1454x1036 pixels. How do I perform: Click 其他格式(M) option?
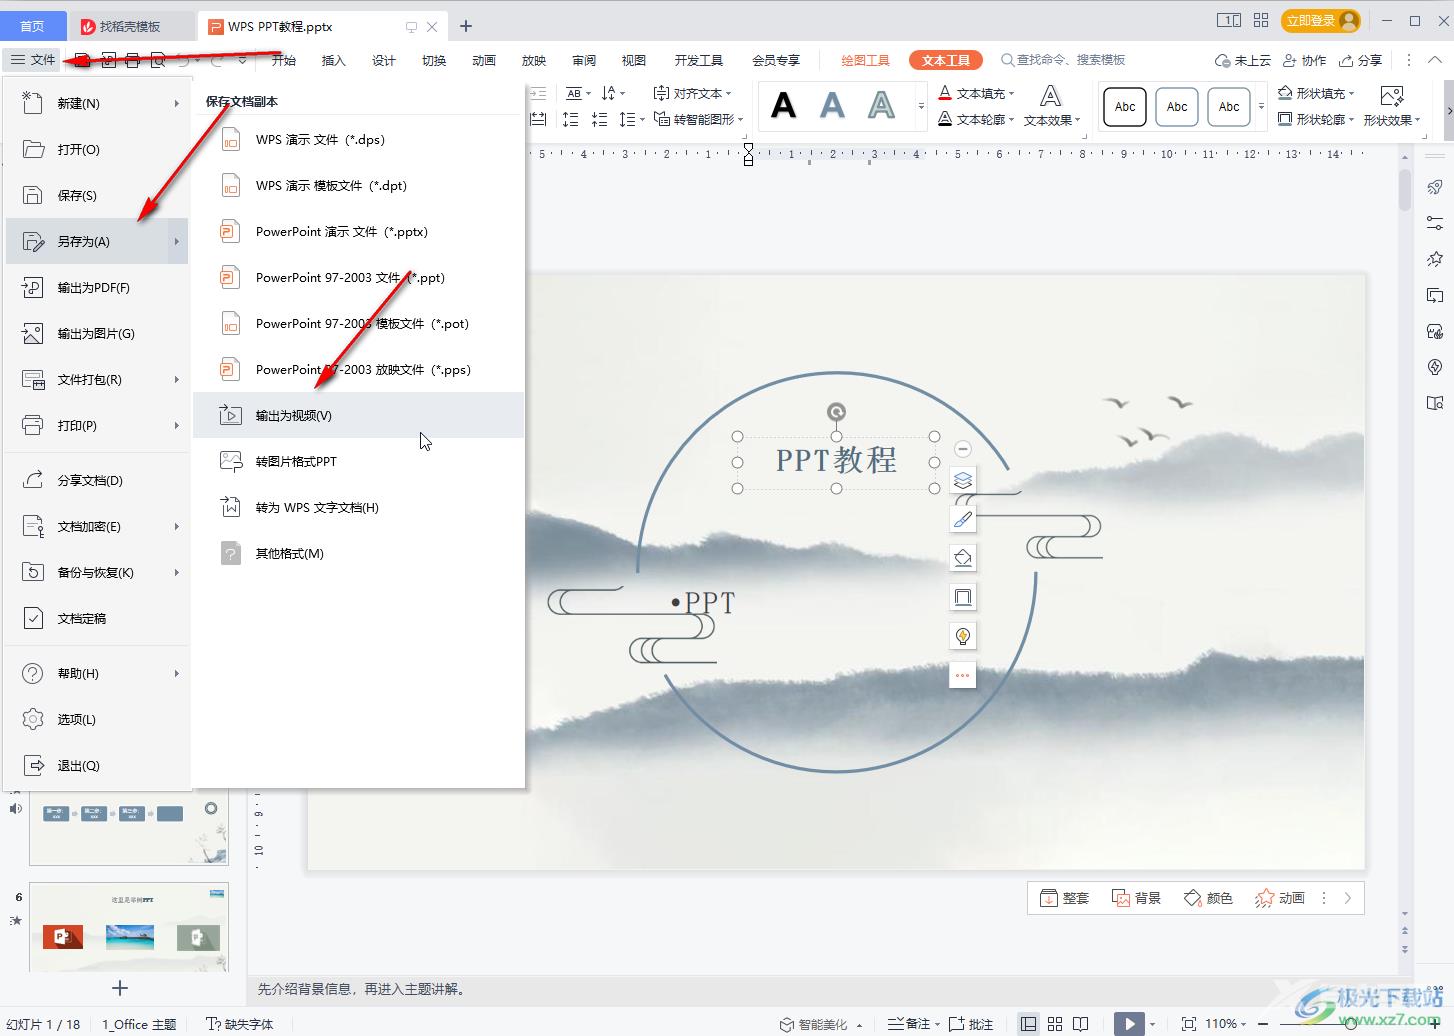coord(358,554)
